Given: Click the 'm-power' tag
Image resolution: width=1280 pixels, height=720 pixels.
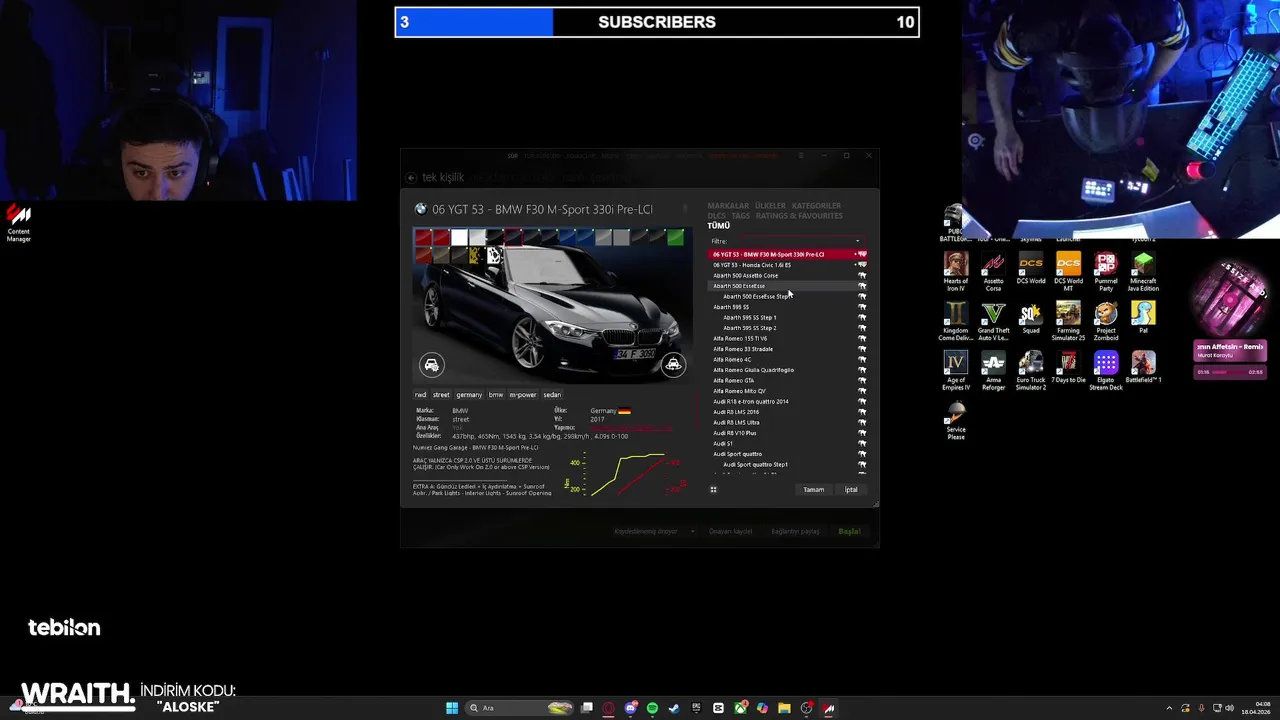Looking at the screenshot, I should coord(523,395).
